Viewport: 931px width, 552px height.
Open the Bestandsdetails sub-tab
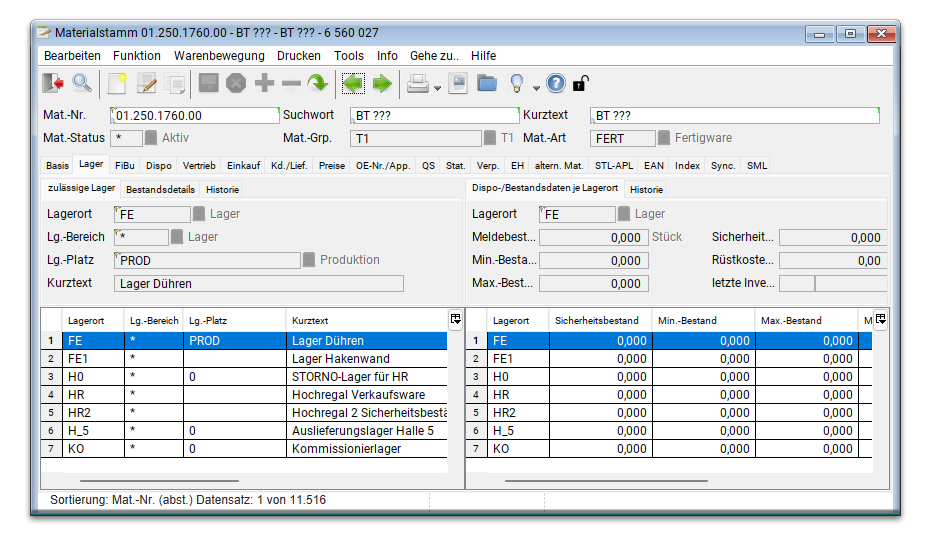coord(160,190)
